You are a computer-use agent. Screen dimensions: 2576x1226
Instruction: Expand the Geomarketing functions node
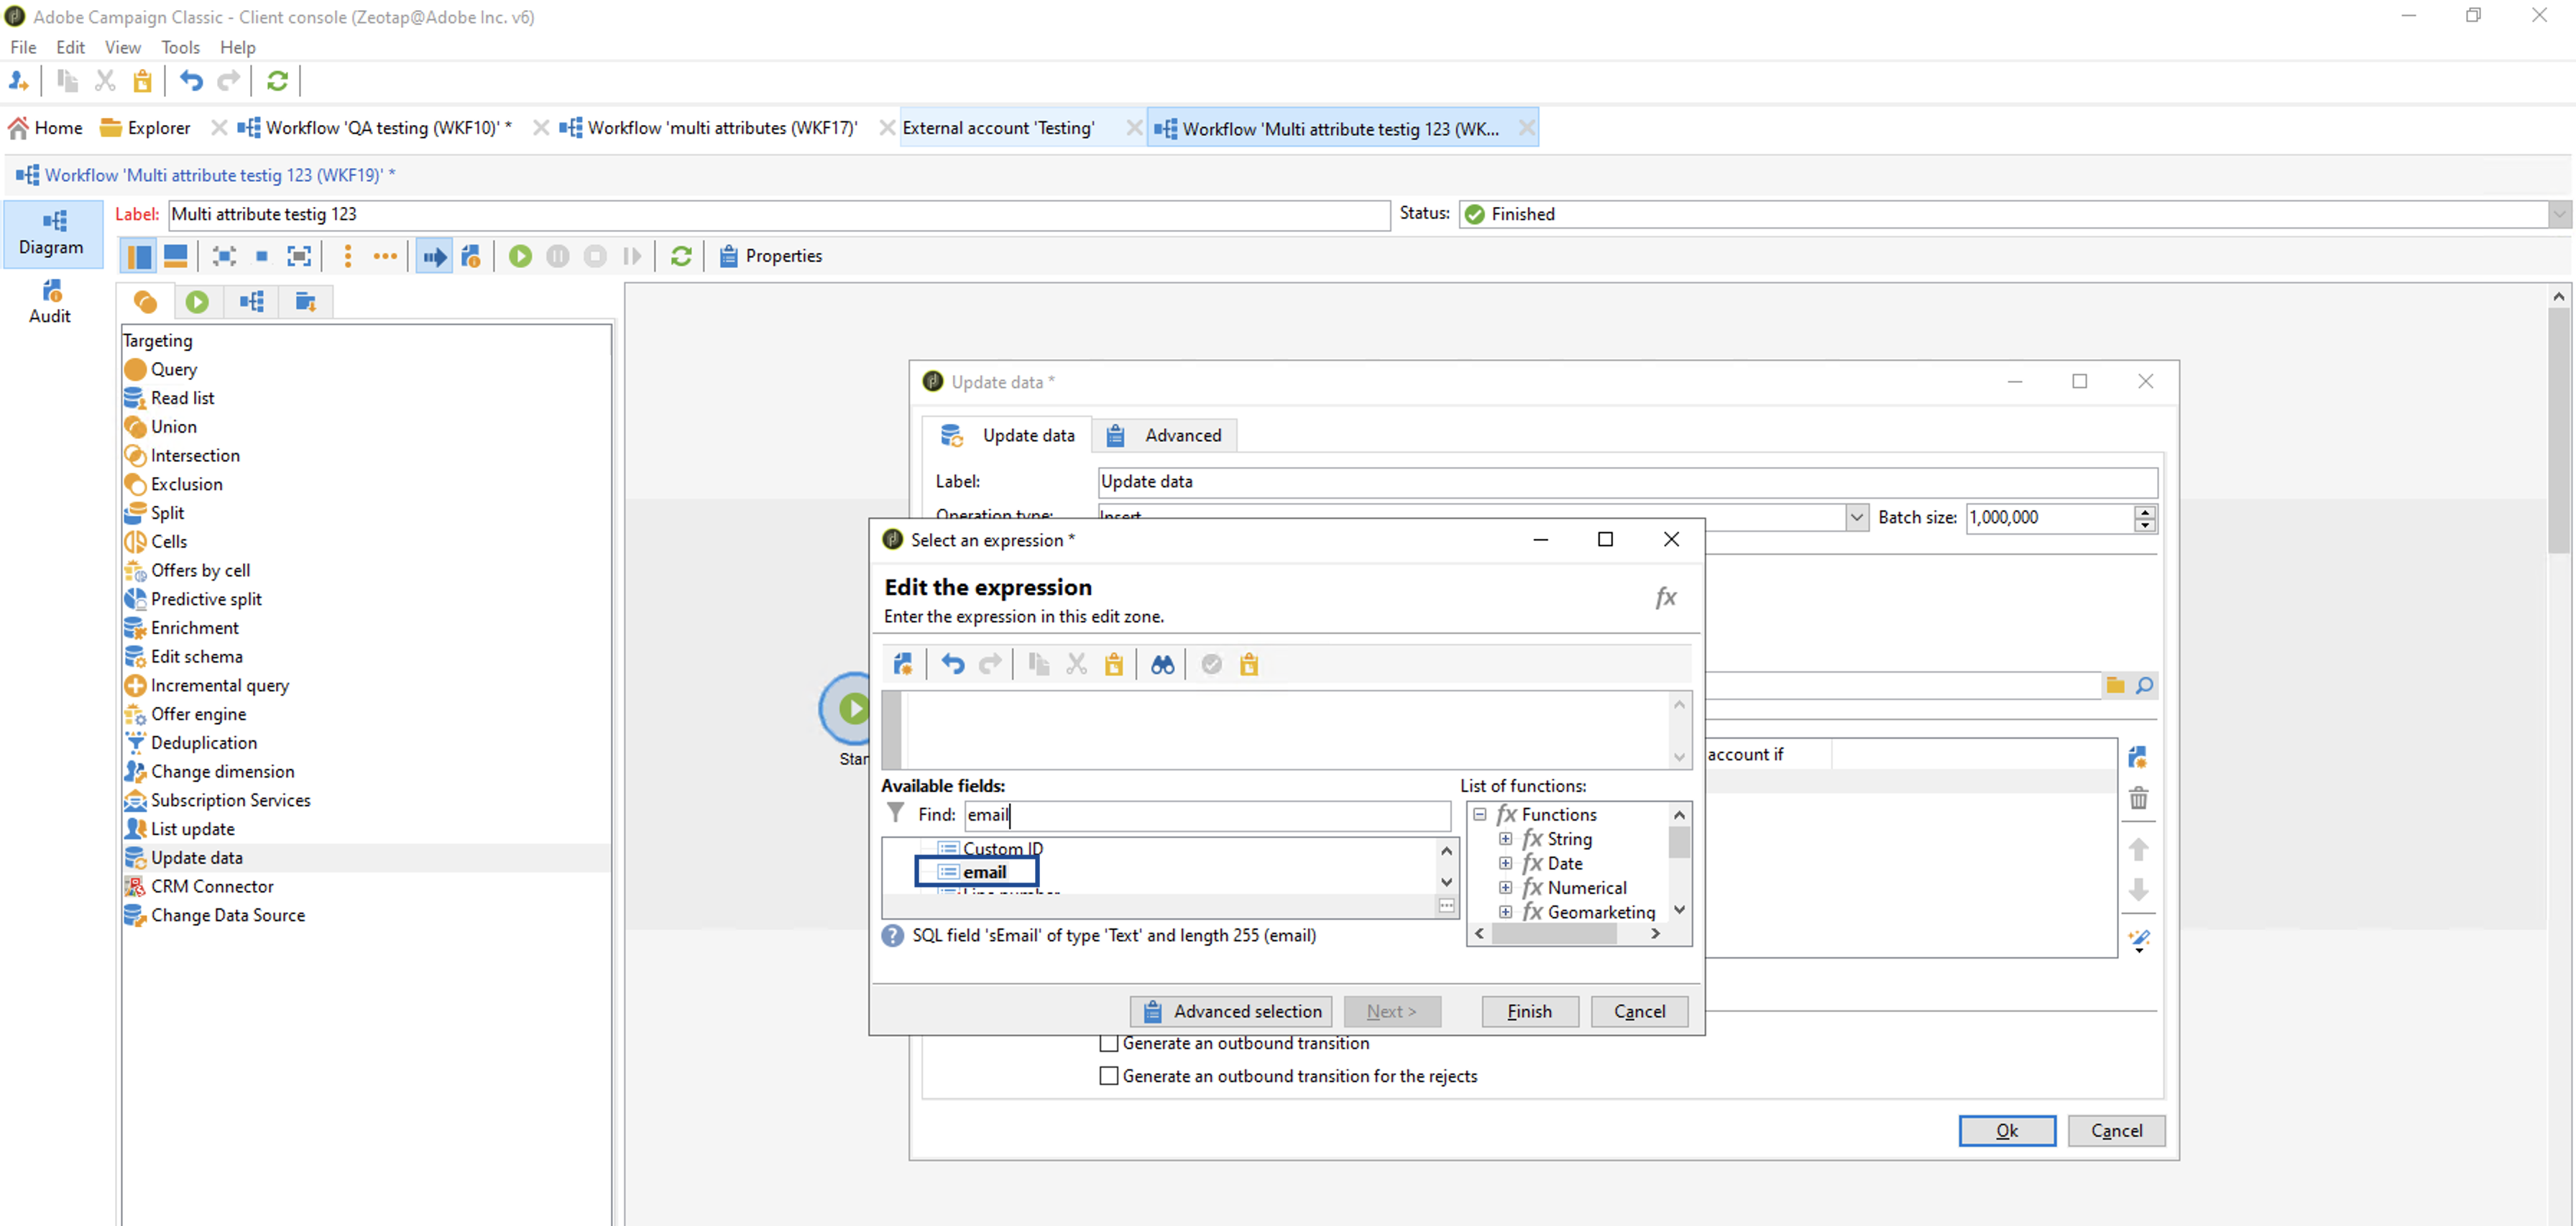[1505, 912]
